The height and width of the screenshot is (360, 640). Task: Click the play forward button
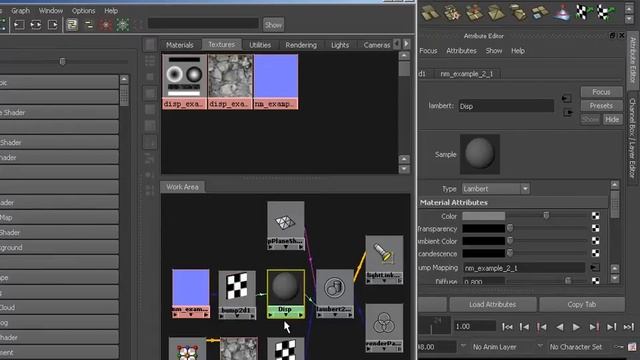[576, 327]
